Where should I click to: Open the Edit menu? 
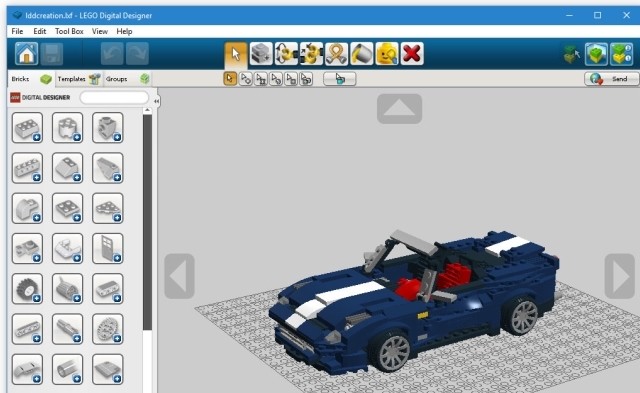coord(40,31)
